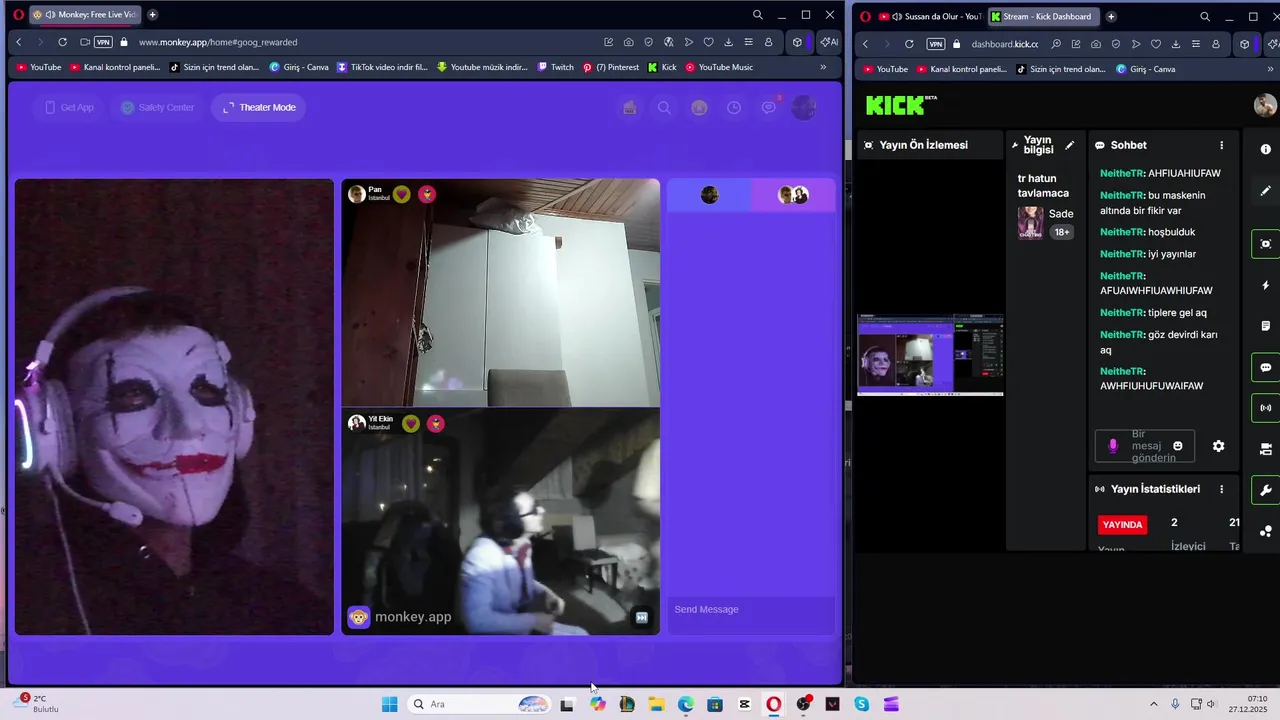The image size is (1280, 720).
Task: Report Pan using the police badge icon
Action: 427,194
